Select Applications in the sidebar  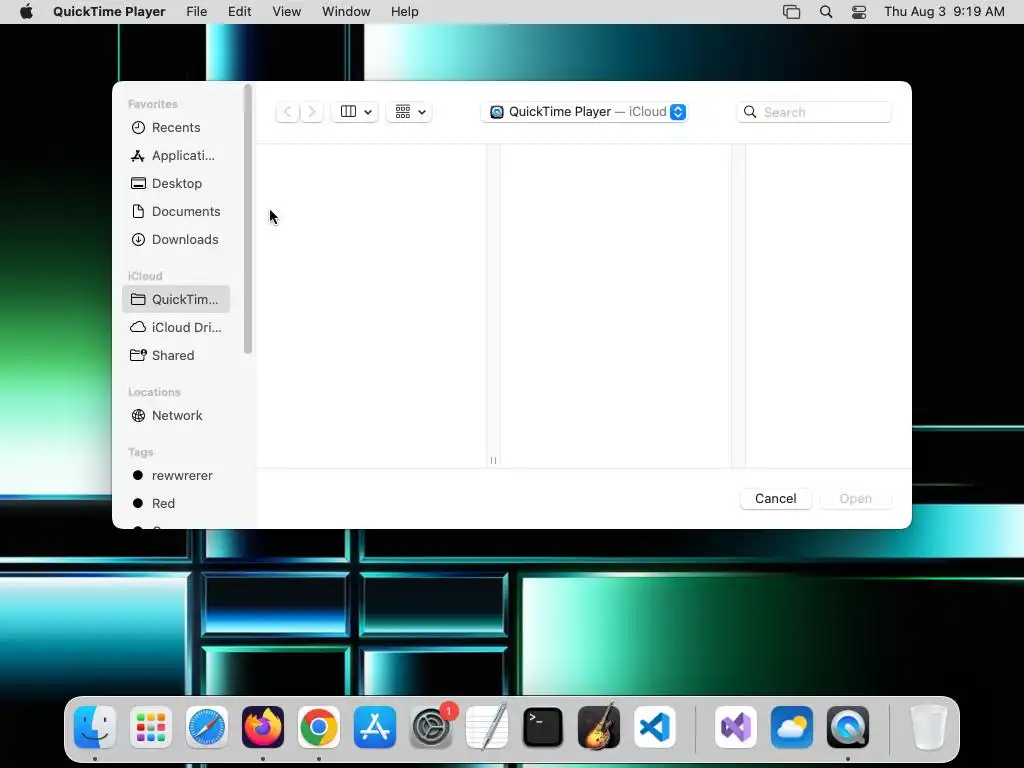[176, 155]
